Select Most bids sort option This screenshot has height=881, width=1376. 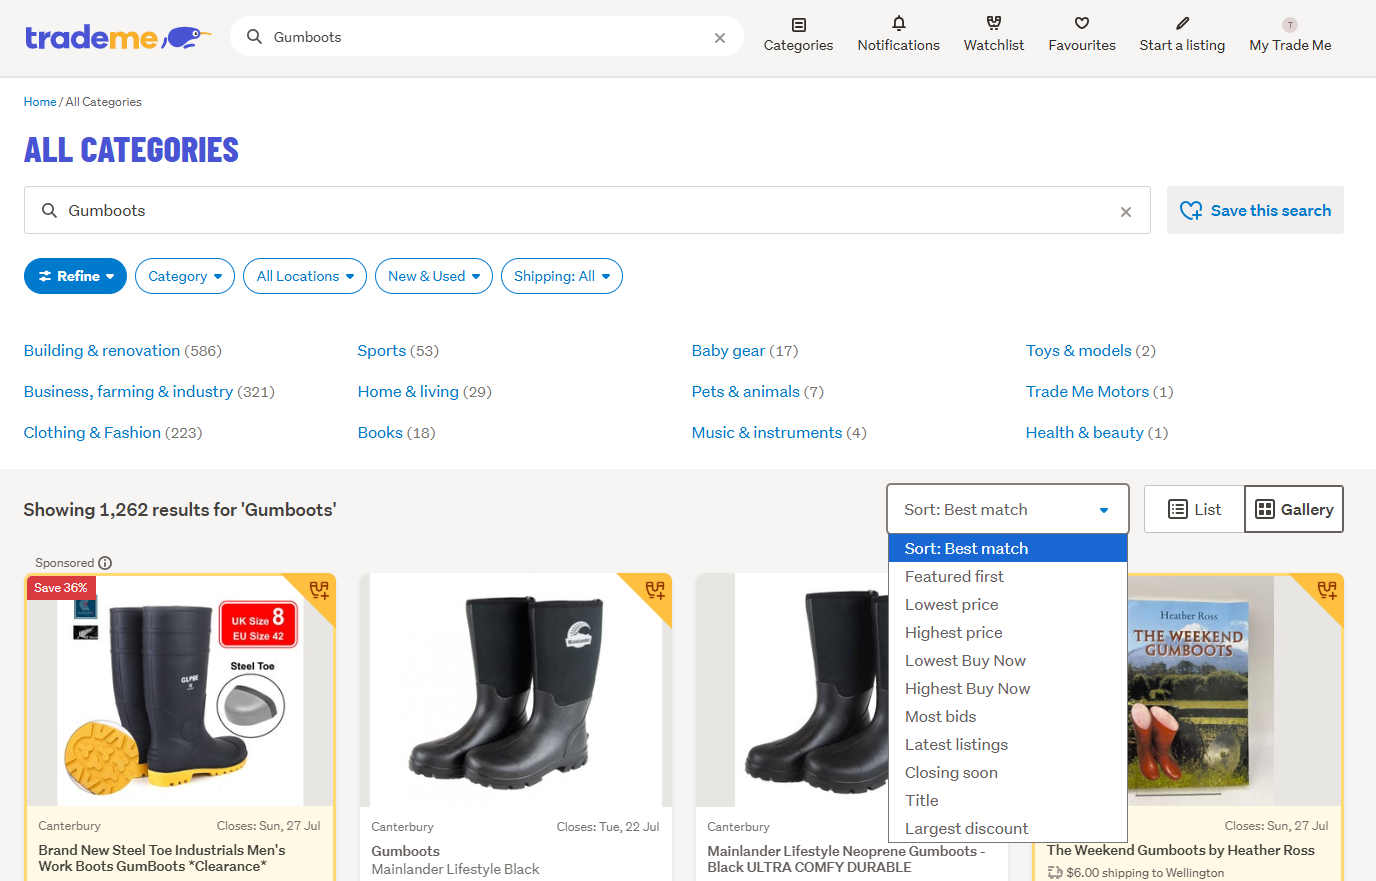pos(1008,716)
